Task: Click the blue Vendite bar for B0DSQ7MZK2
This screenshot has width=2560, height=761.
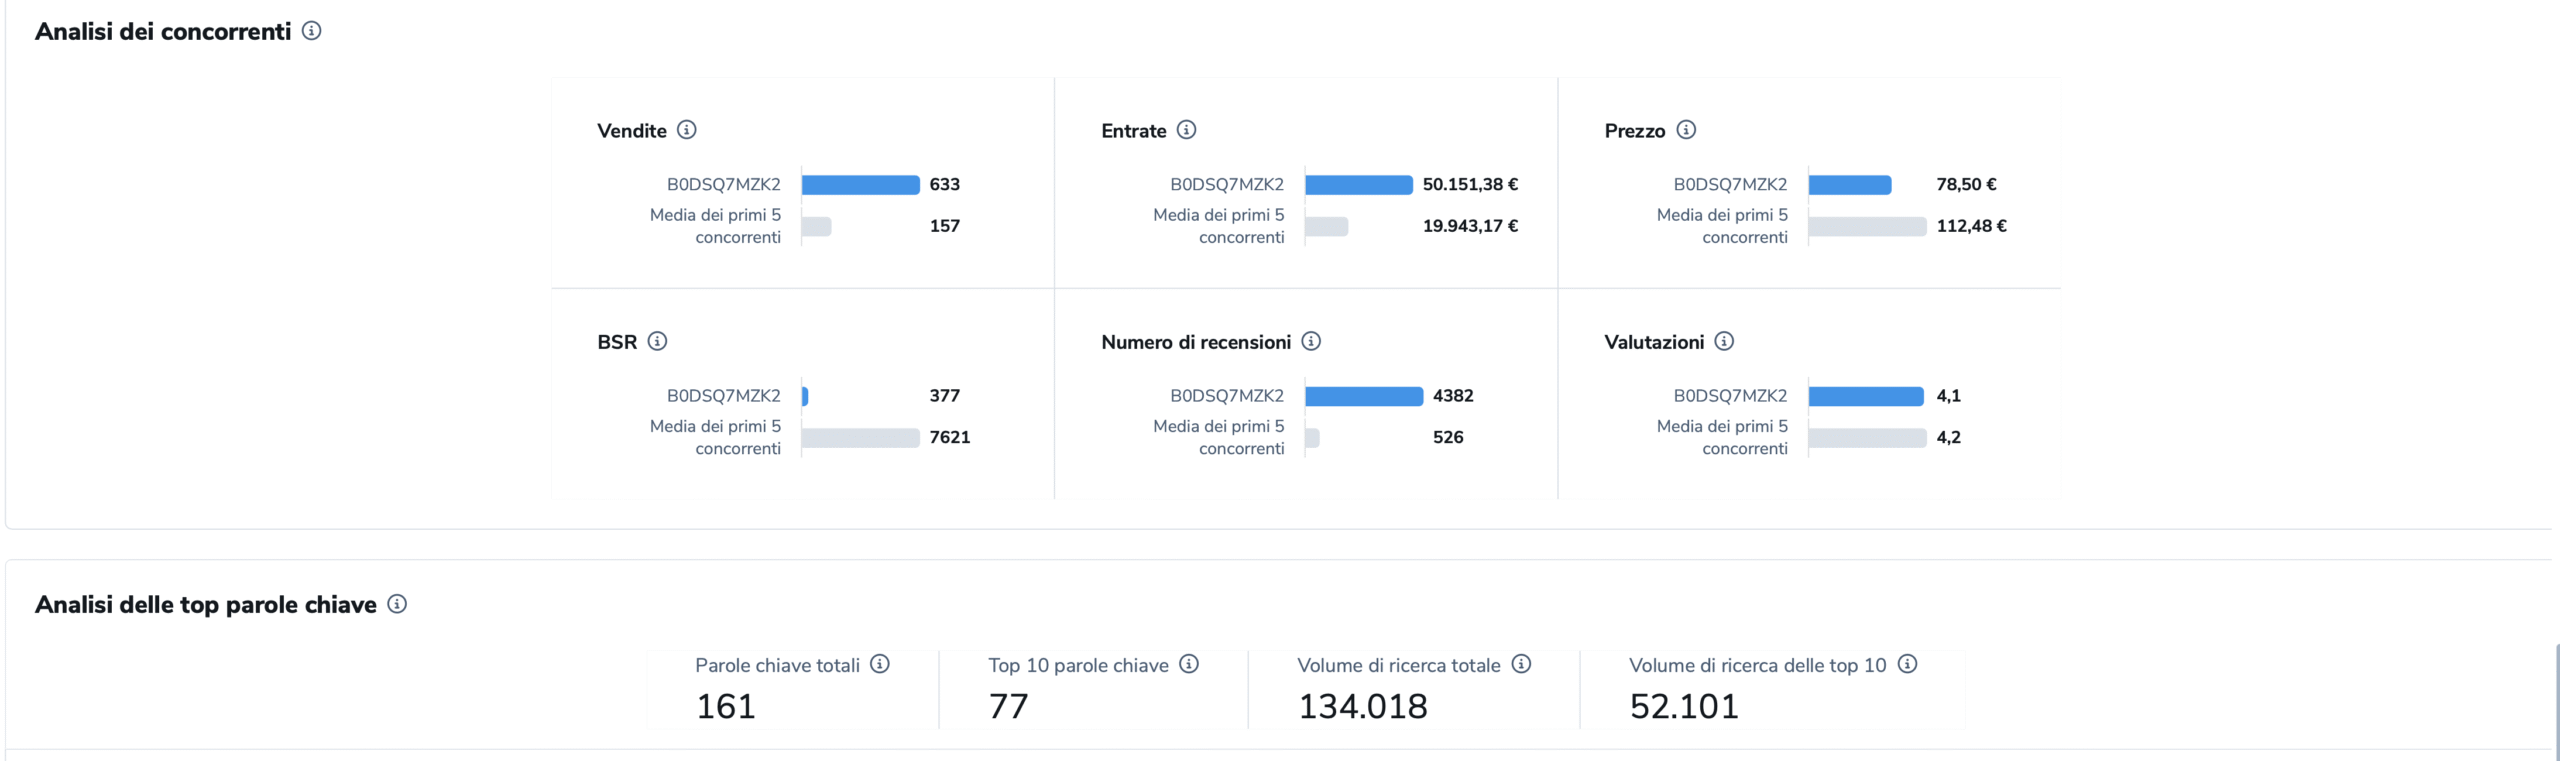Action: click(860, 185)
